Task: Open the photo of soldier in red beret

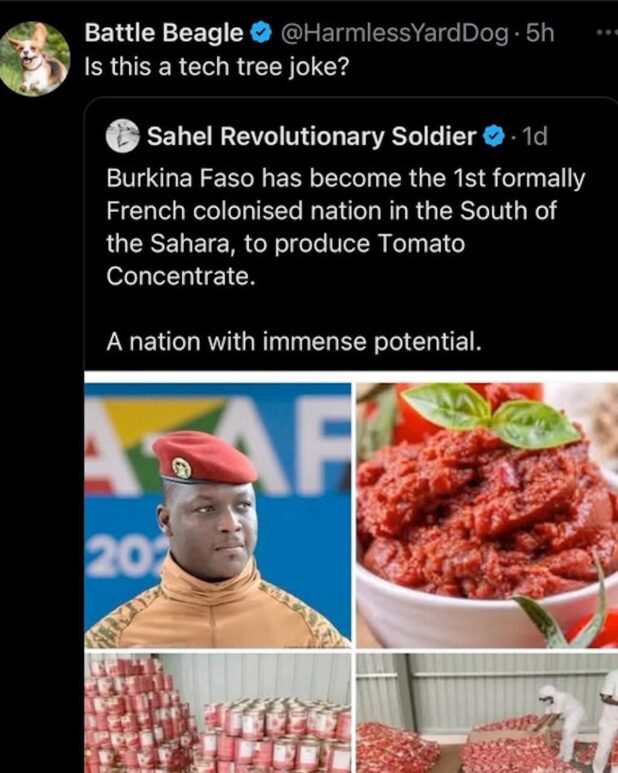Action: 218,515
